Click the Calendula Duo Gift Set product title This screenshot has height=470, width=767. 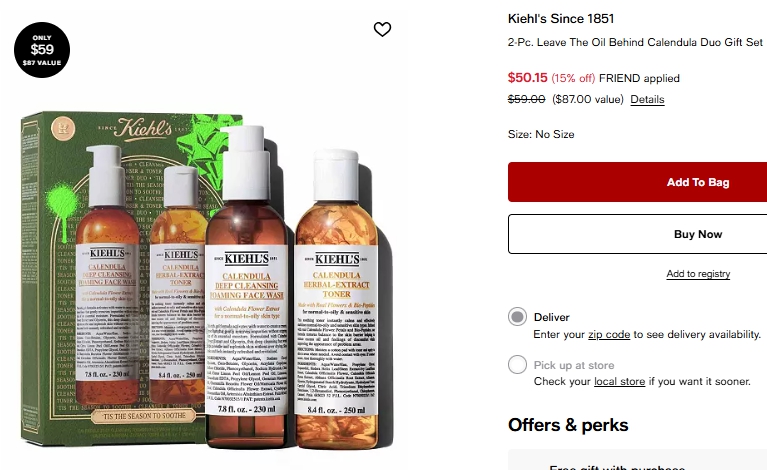[x=635, y=43]
